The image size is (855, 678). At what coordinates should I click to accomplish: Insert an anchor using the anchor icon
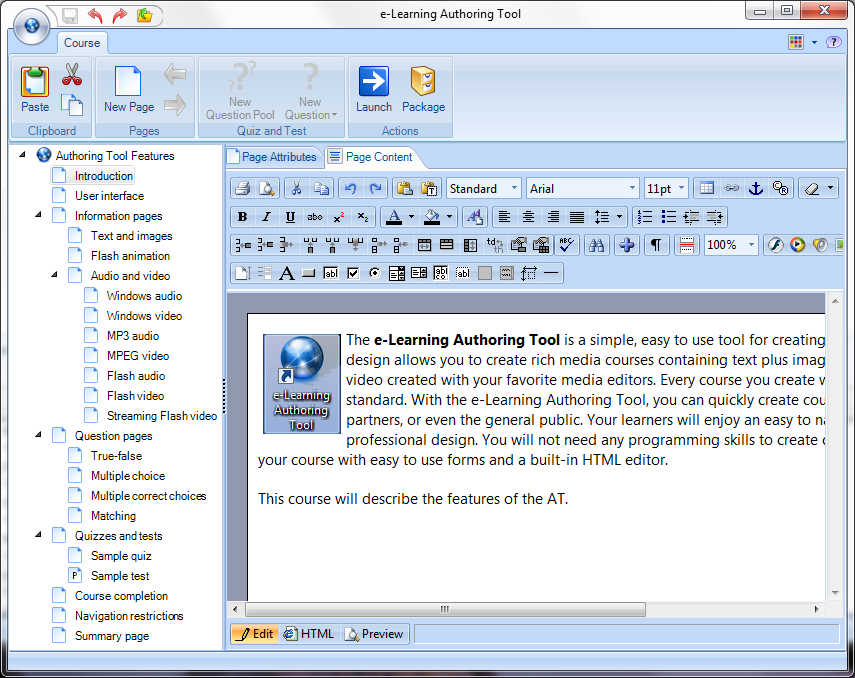756,188
